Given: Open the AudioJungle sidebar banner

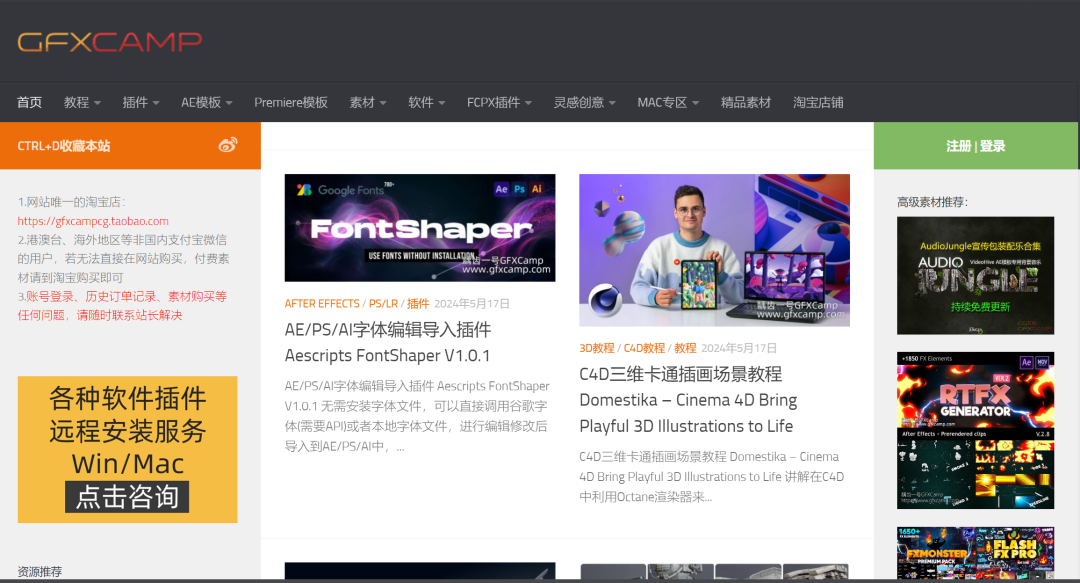Looking at the screenshot, I should [x=975, y=276].
